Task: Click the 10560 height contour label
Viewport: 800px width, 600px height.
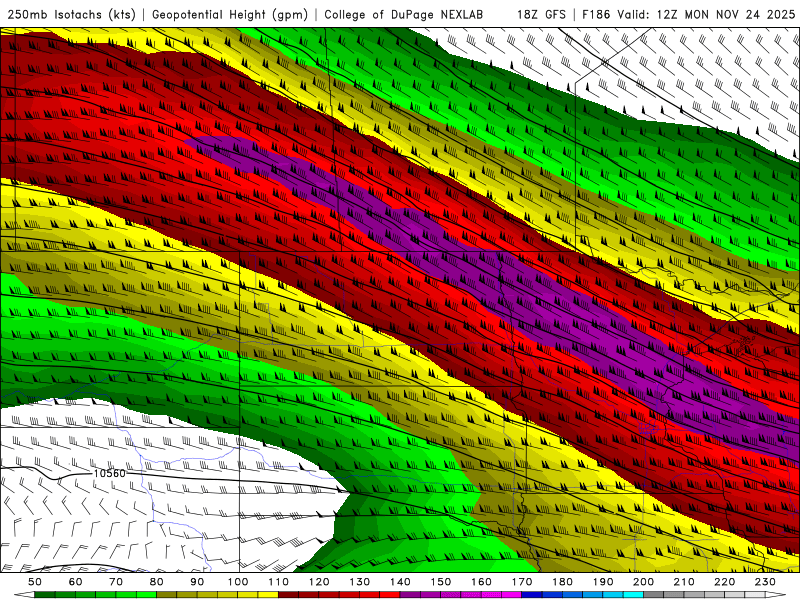Action: (110, 473)
